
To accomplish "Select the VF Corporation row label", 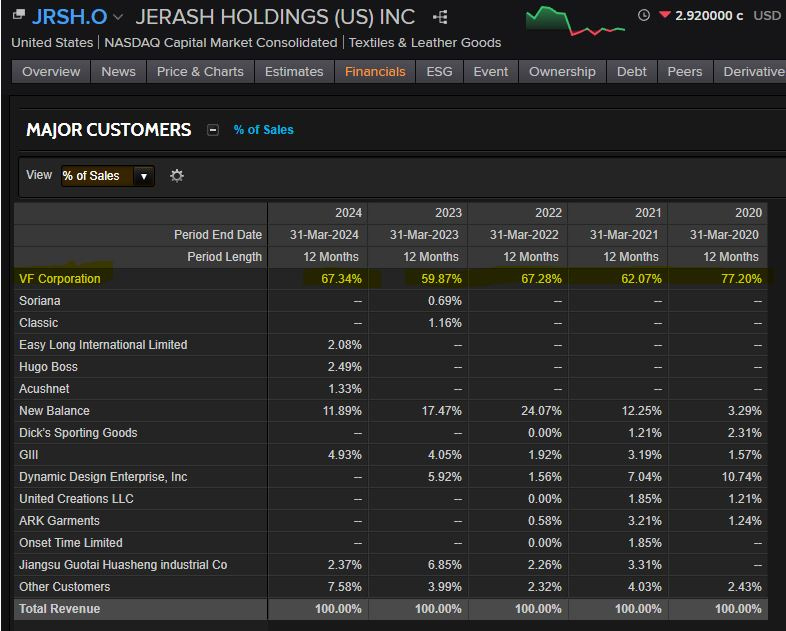I will click(x=60, y=279).
